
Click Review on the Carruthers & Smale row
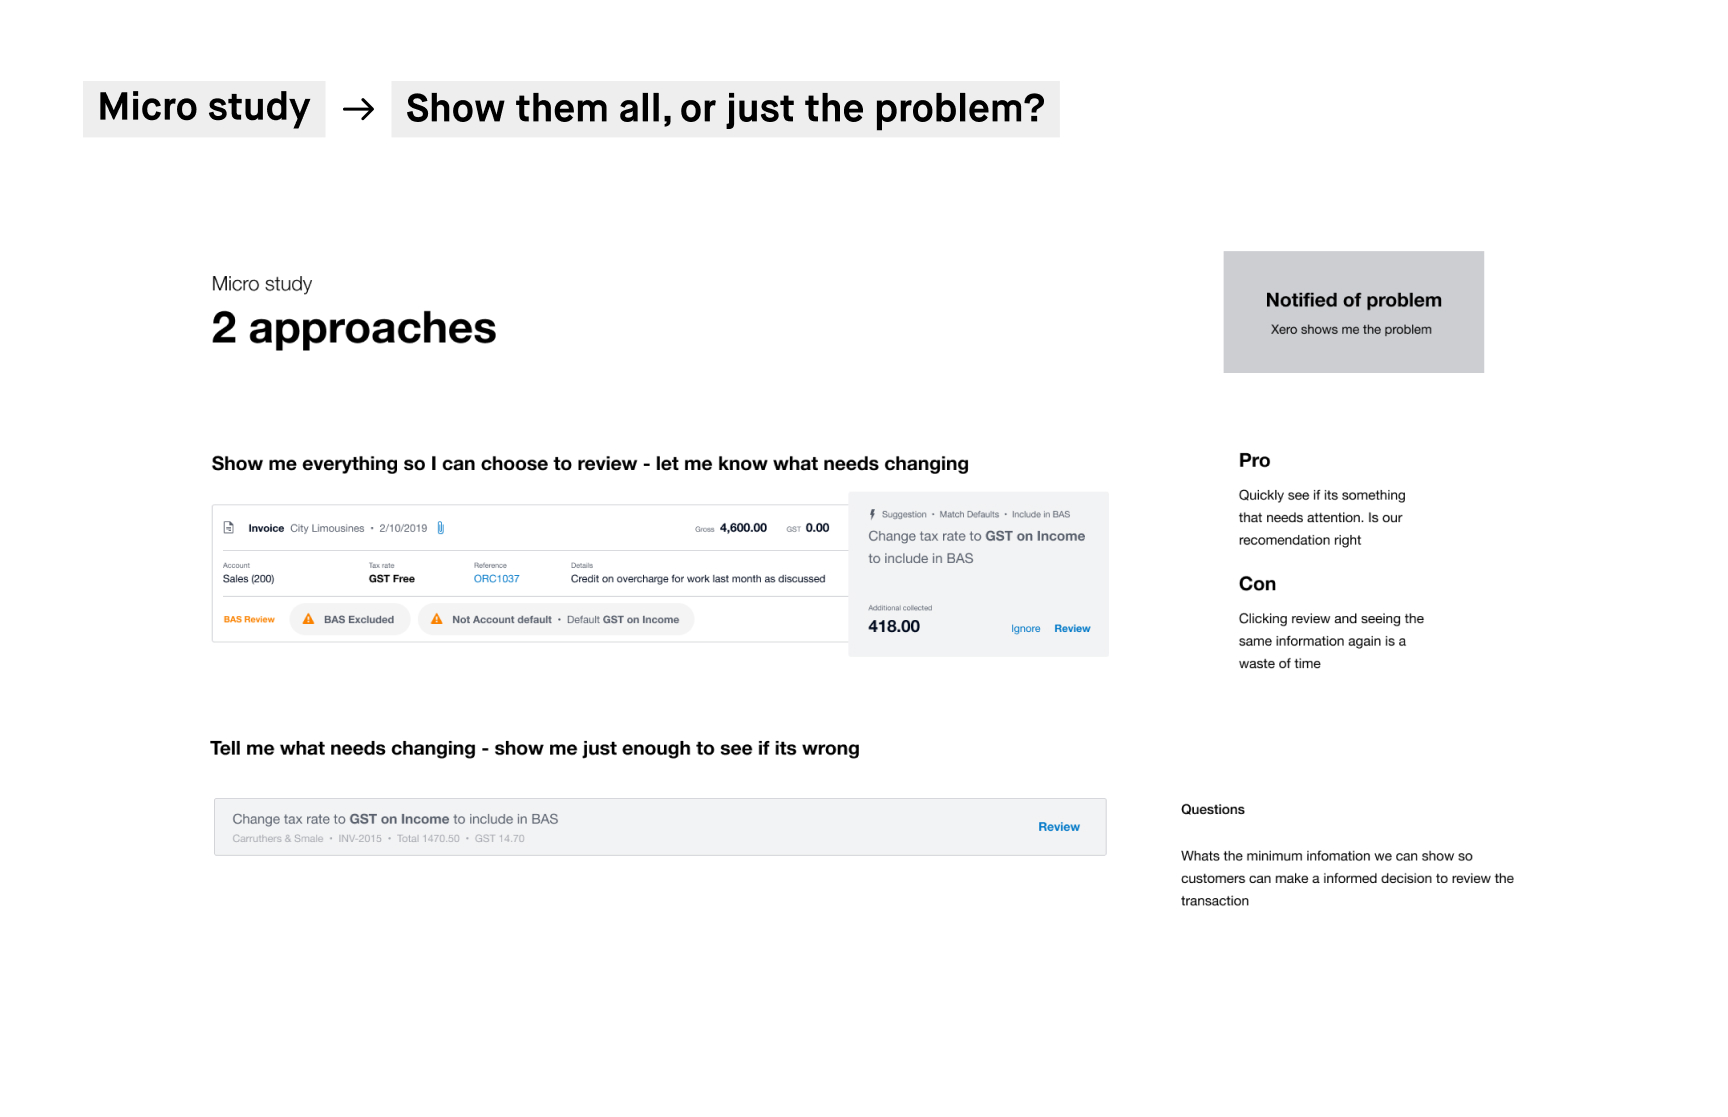1058,827
